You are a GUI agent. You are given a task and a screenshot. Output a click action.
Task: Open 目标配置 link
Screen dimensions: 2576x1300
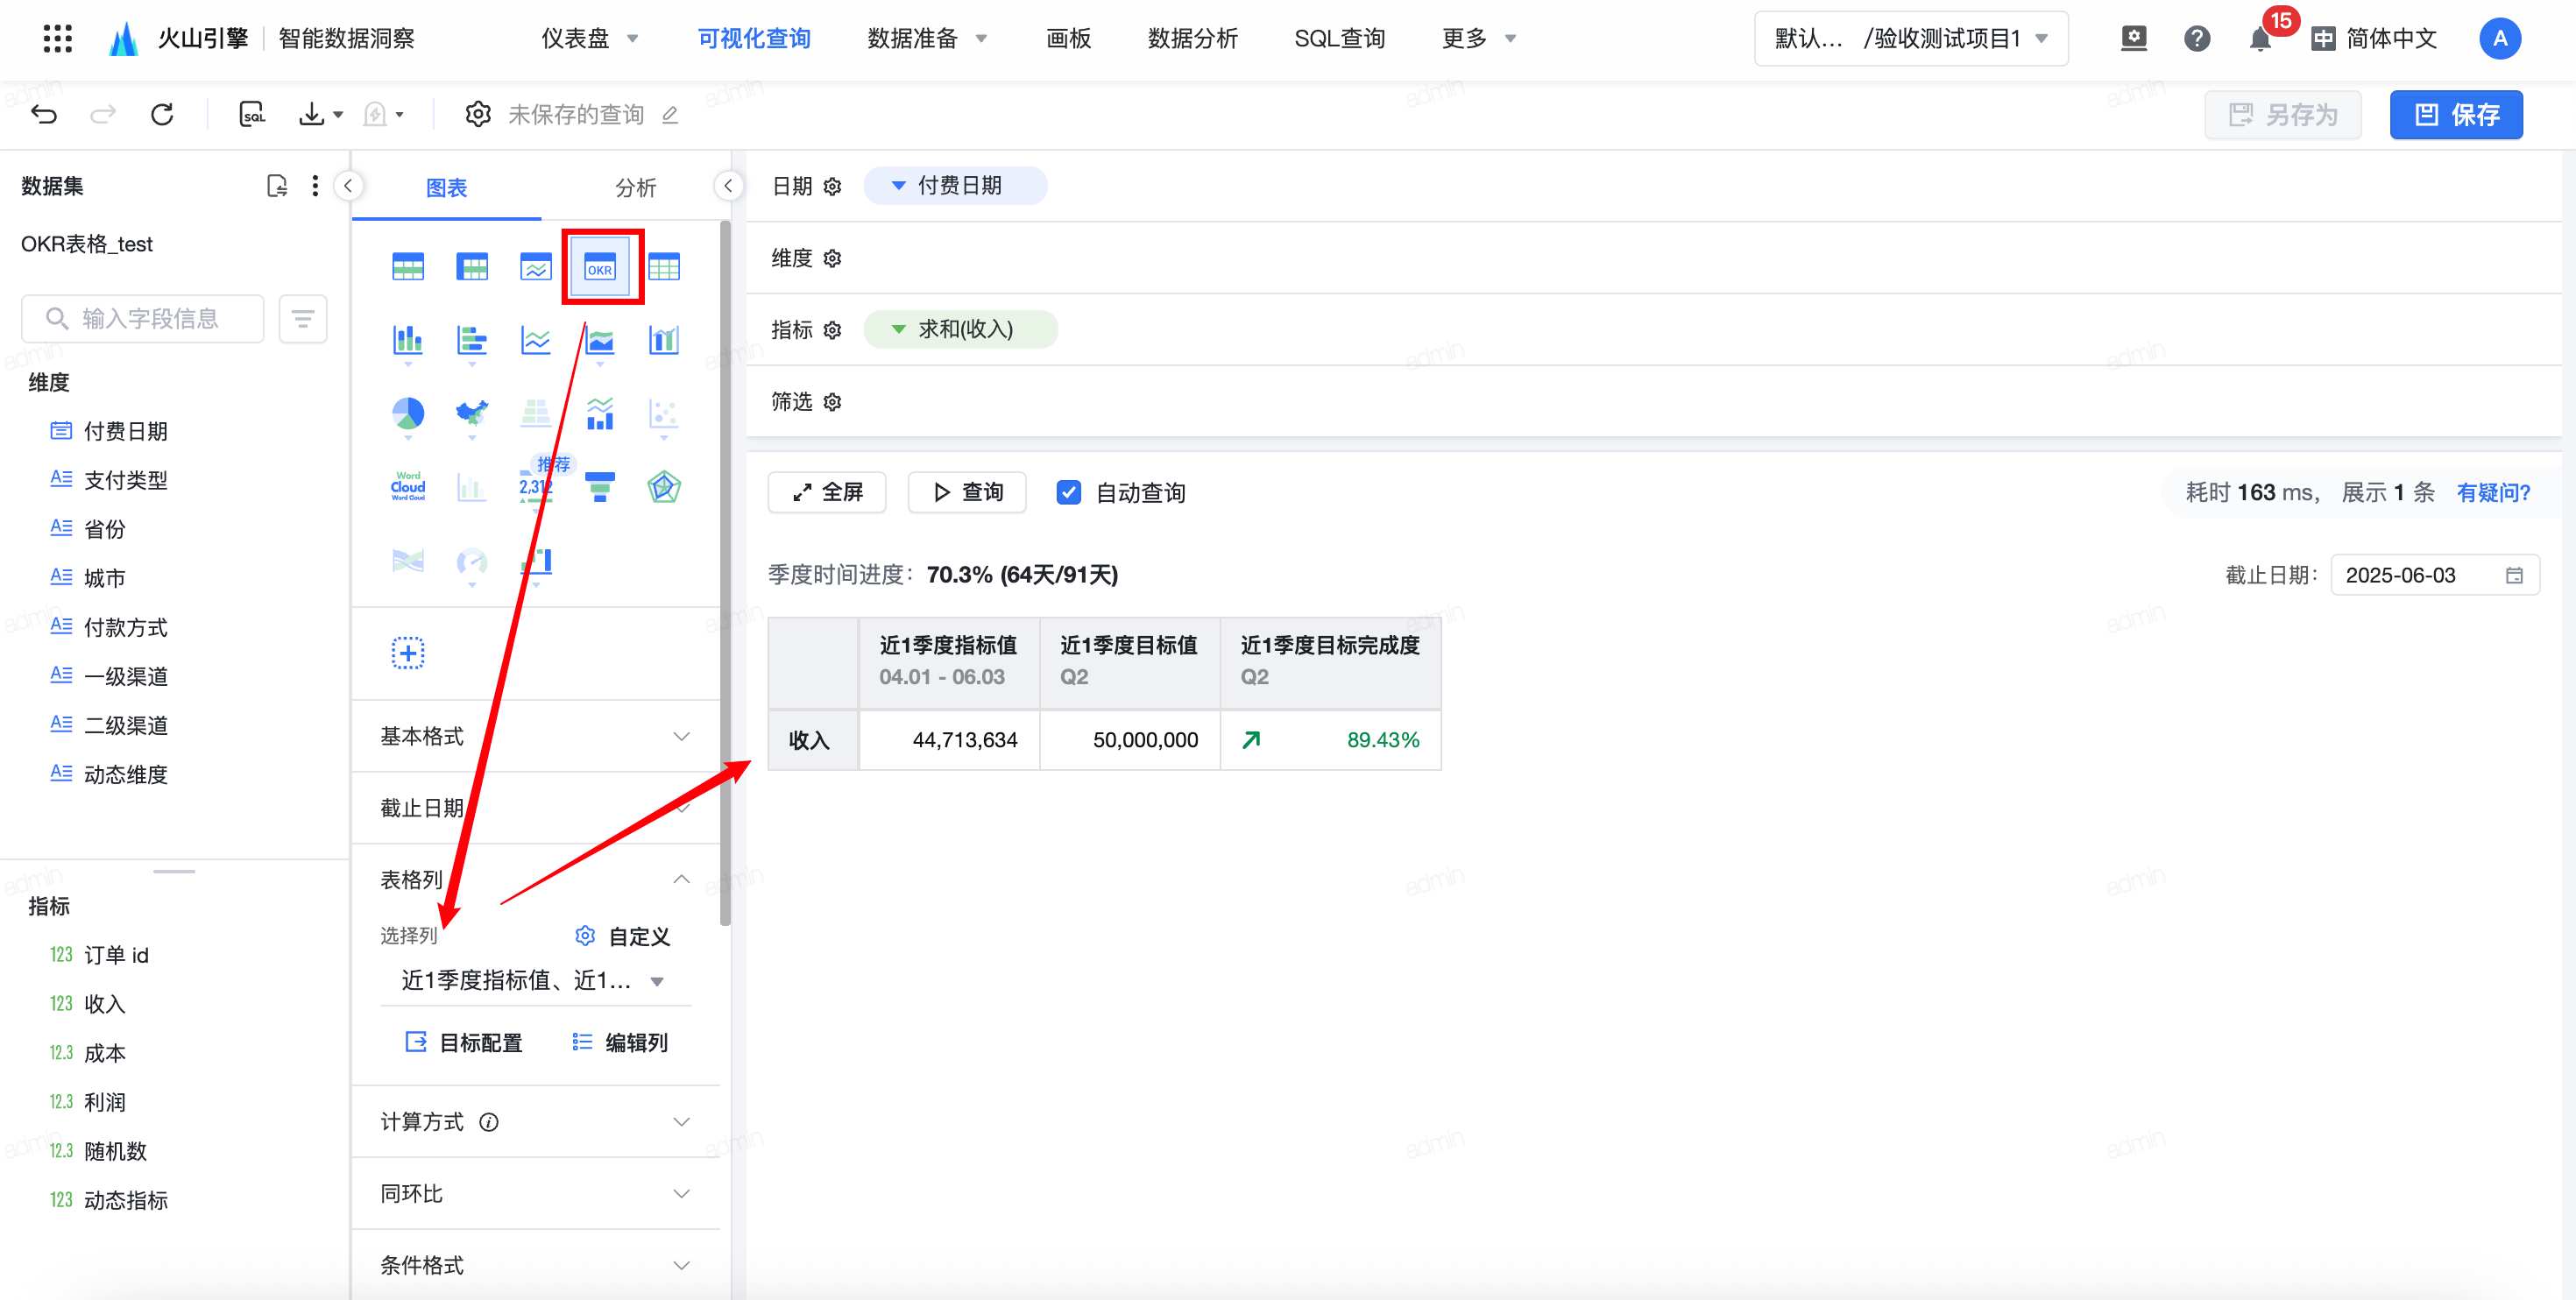tap(464, 1043)
